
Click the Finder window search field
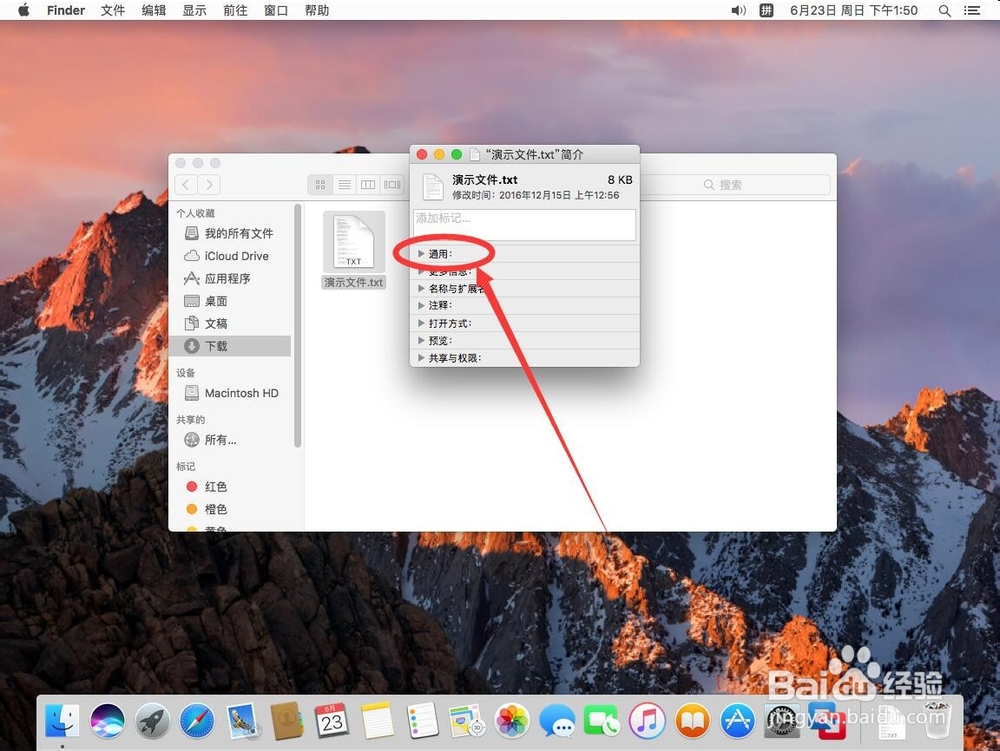[x=733, y=185]
